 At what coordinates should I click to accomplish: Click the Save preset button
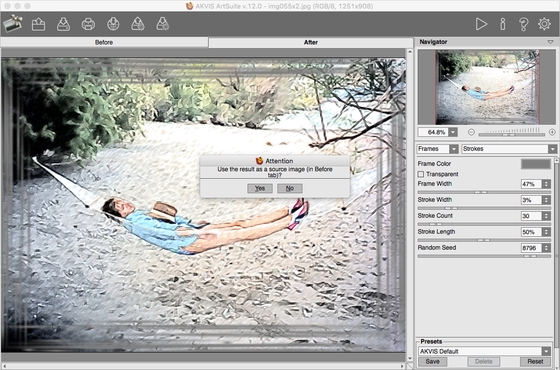coord(432,361)
